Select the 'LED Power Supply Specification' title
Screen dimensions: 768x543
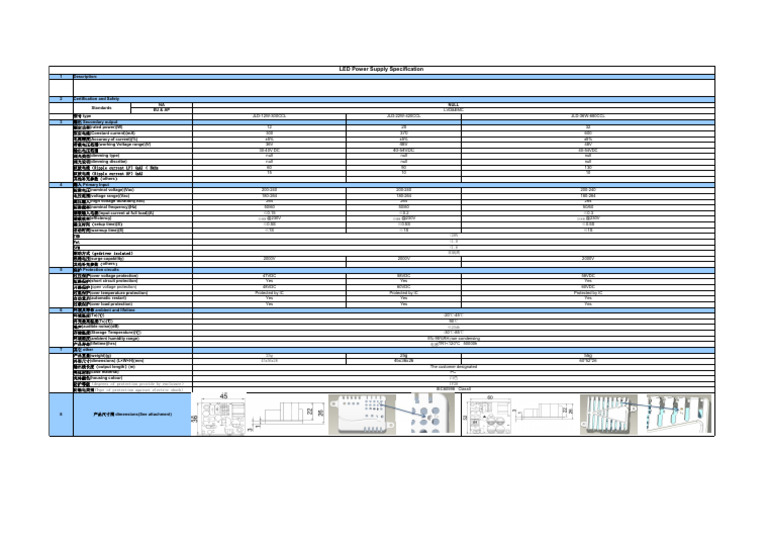381,69
